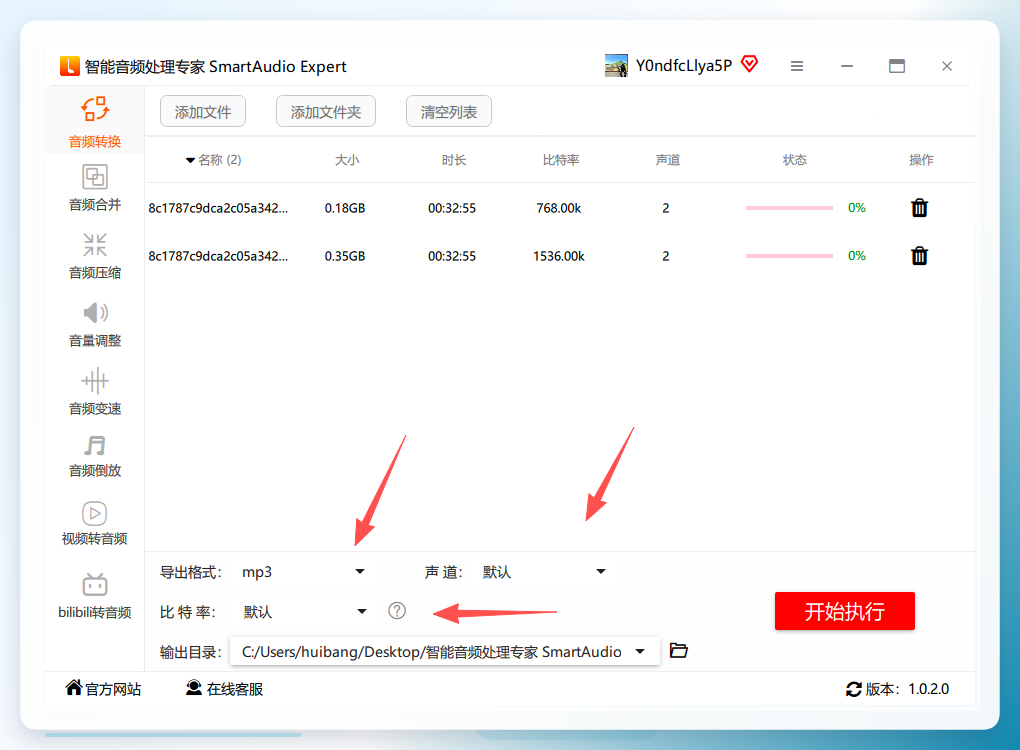Check for updates via refresh icon
This screenshot has width=1020, height=750.
(x=853, y=690)
